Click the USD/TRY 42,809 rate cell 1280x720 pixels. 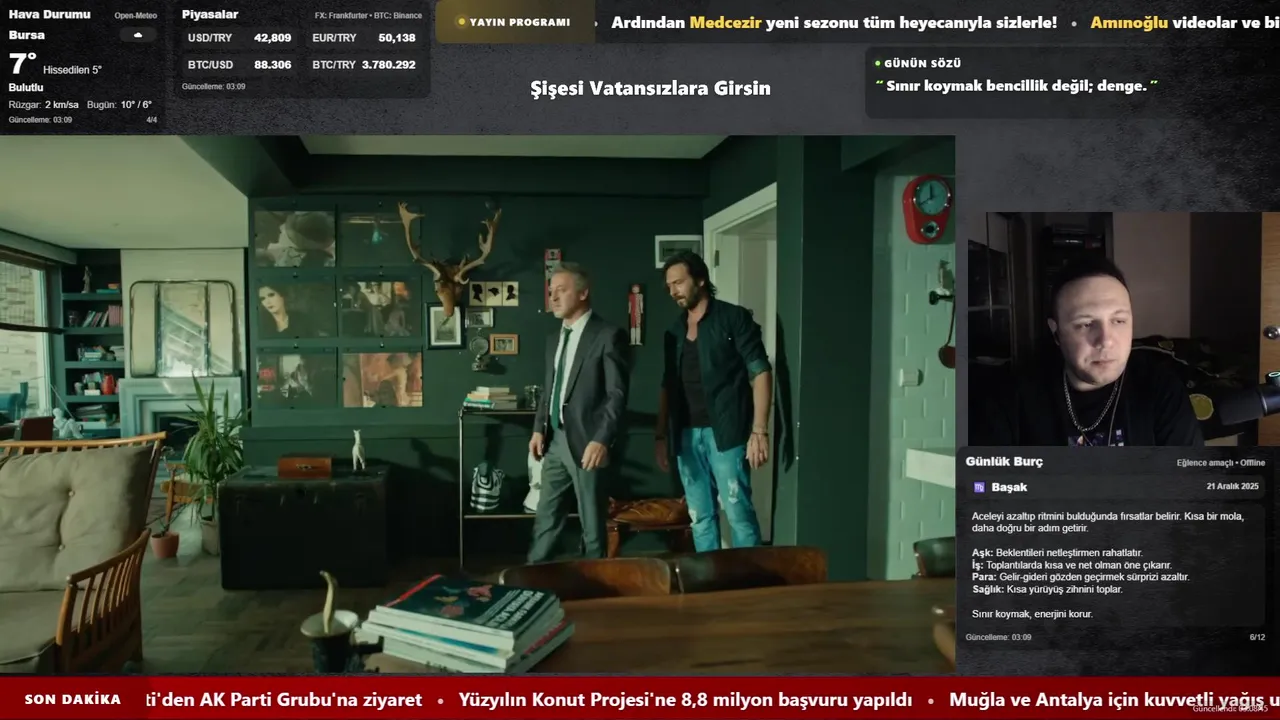click(240, 38)
